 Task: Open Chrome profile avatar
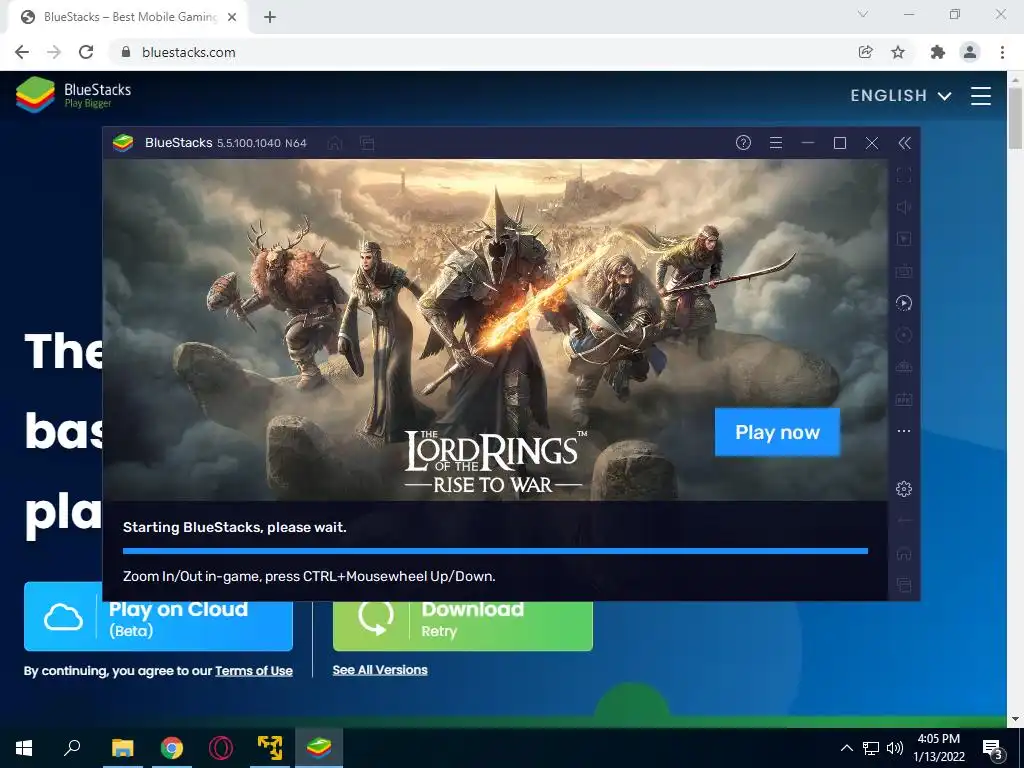(x=970, y=52)
